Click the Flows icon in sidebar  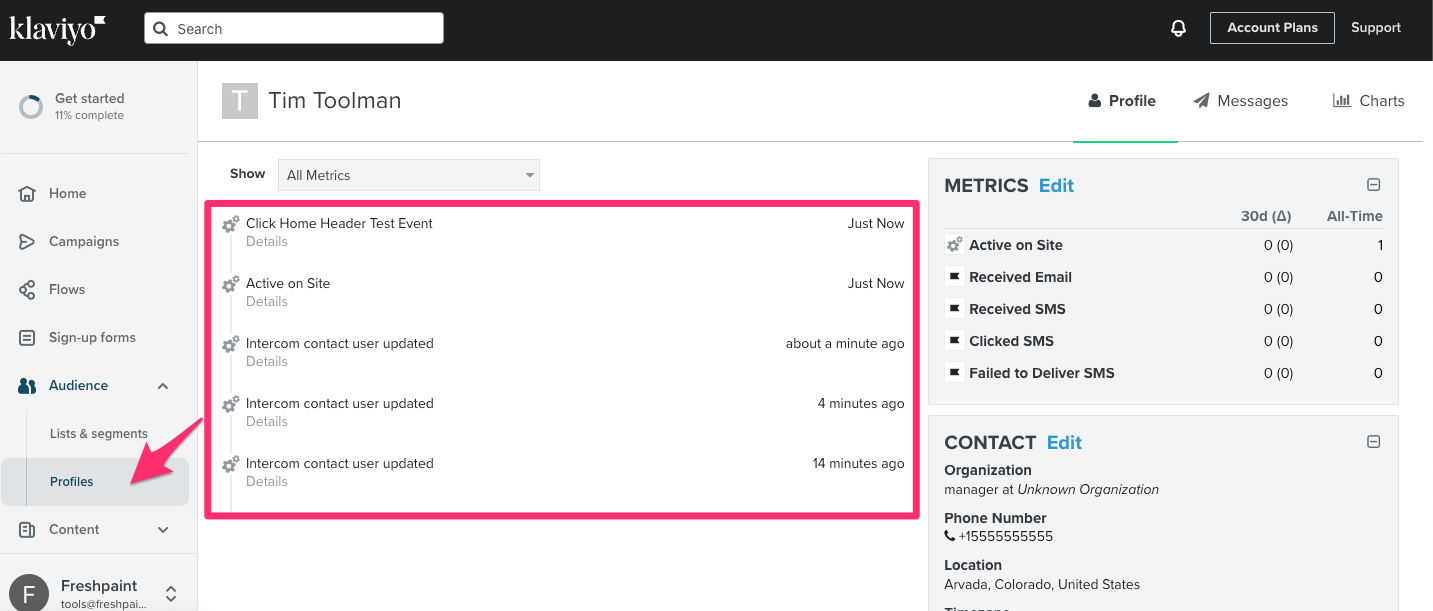28,290
